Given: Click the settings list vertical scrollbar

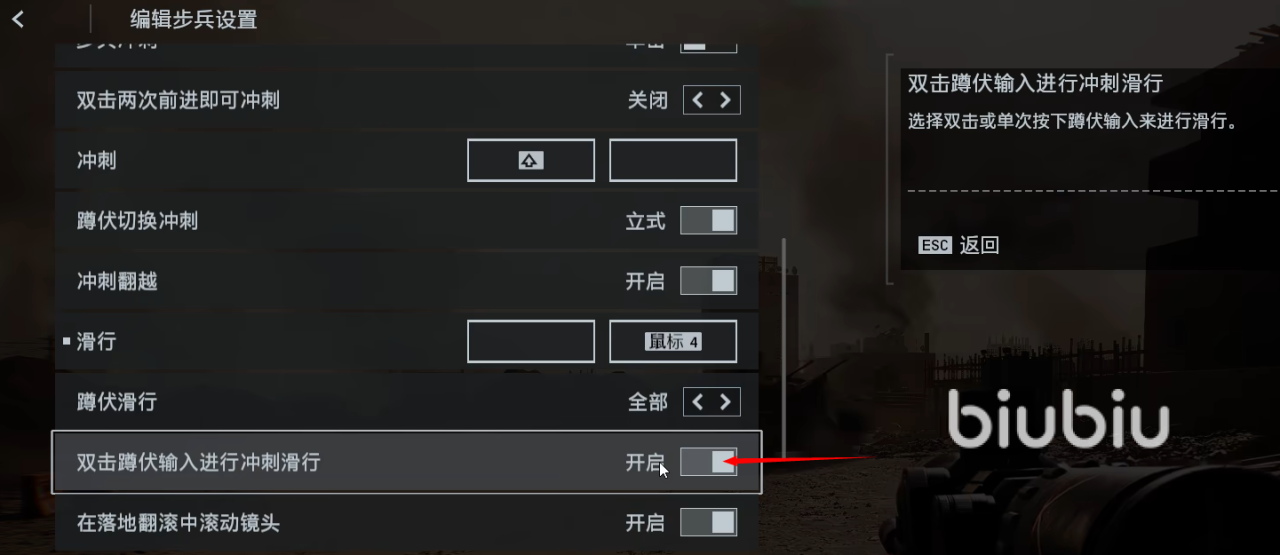Looking at the screenshot, I should (x=784, y=347).
